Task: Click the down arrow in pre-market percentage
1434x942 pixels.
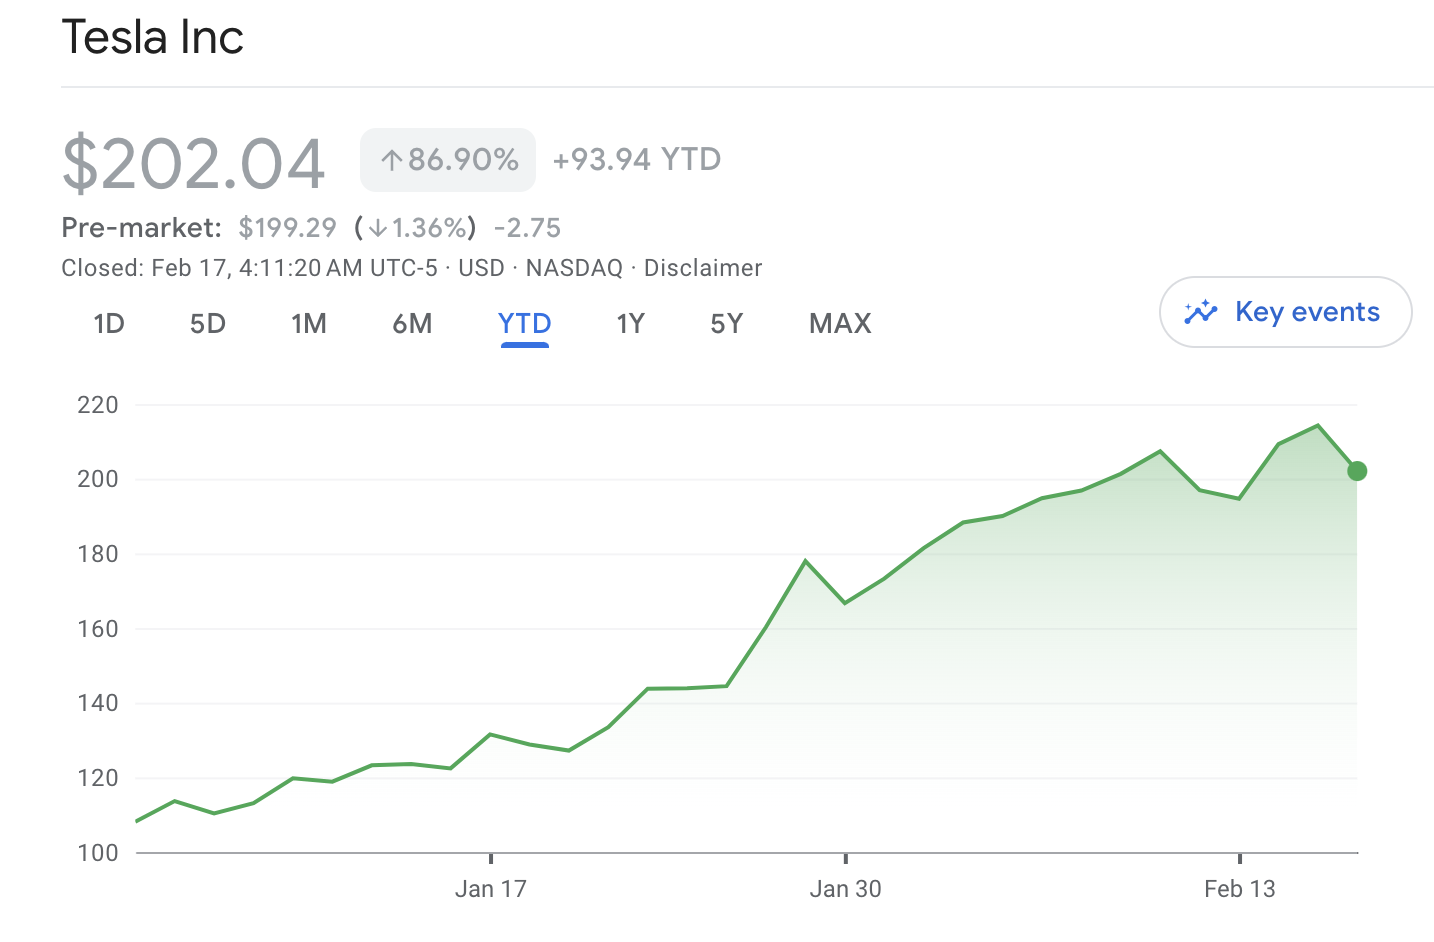Action: click(377, 228)
